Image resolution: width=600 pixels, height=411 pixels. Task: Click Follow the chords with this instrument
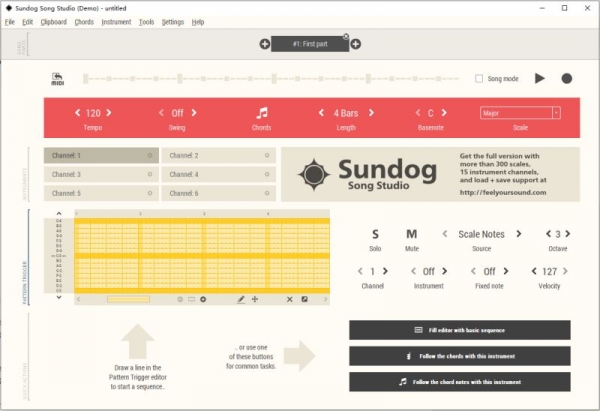(x=460, y=356)
